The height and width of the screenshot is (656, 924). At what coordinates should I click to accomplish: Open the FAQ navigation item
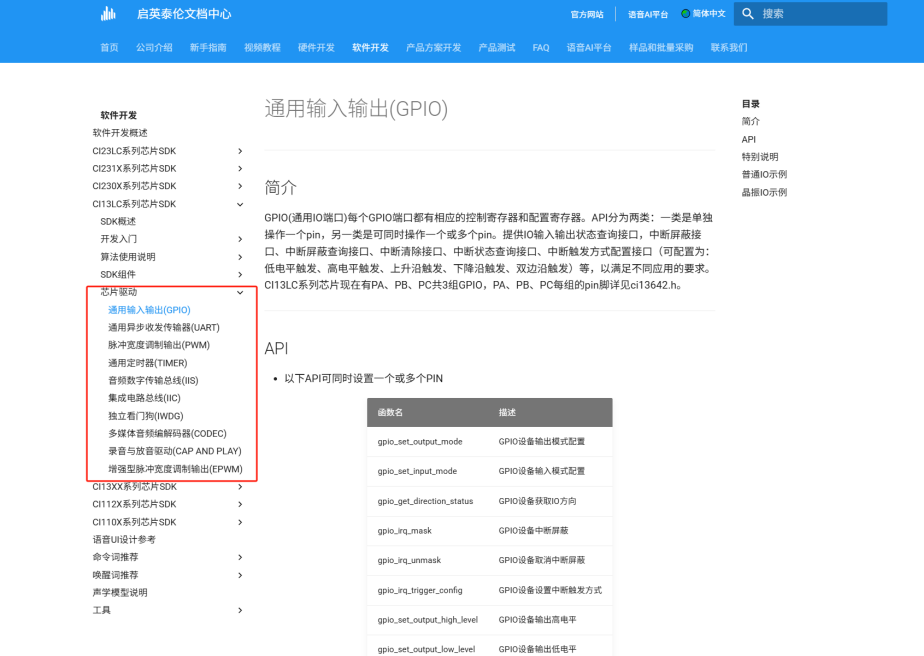(x=541, y=48)
